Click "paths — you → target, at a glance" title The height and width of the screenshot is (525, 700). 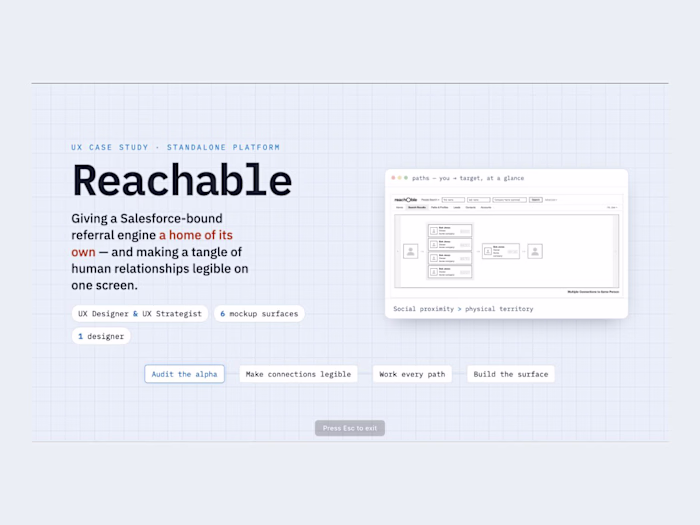pyautogui.click(x=468, y=178)
